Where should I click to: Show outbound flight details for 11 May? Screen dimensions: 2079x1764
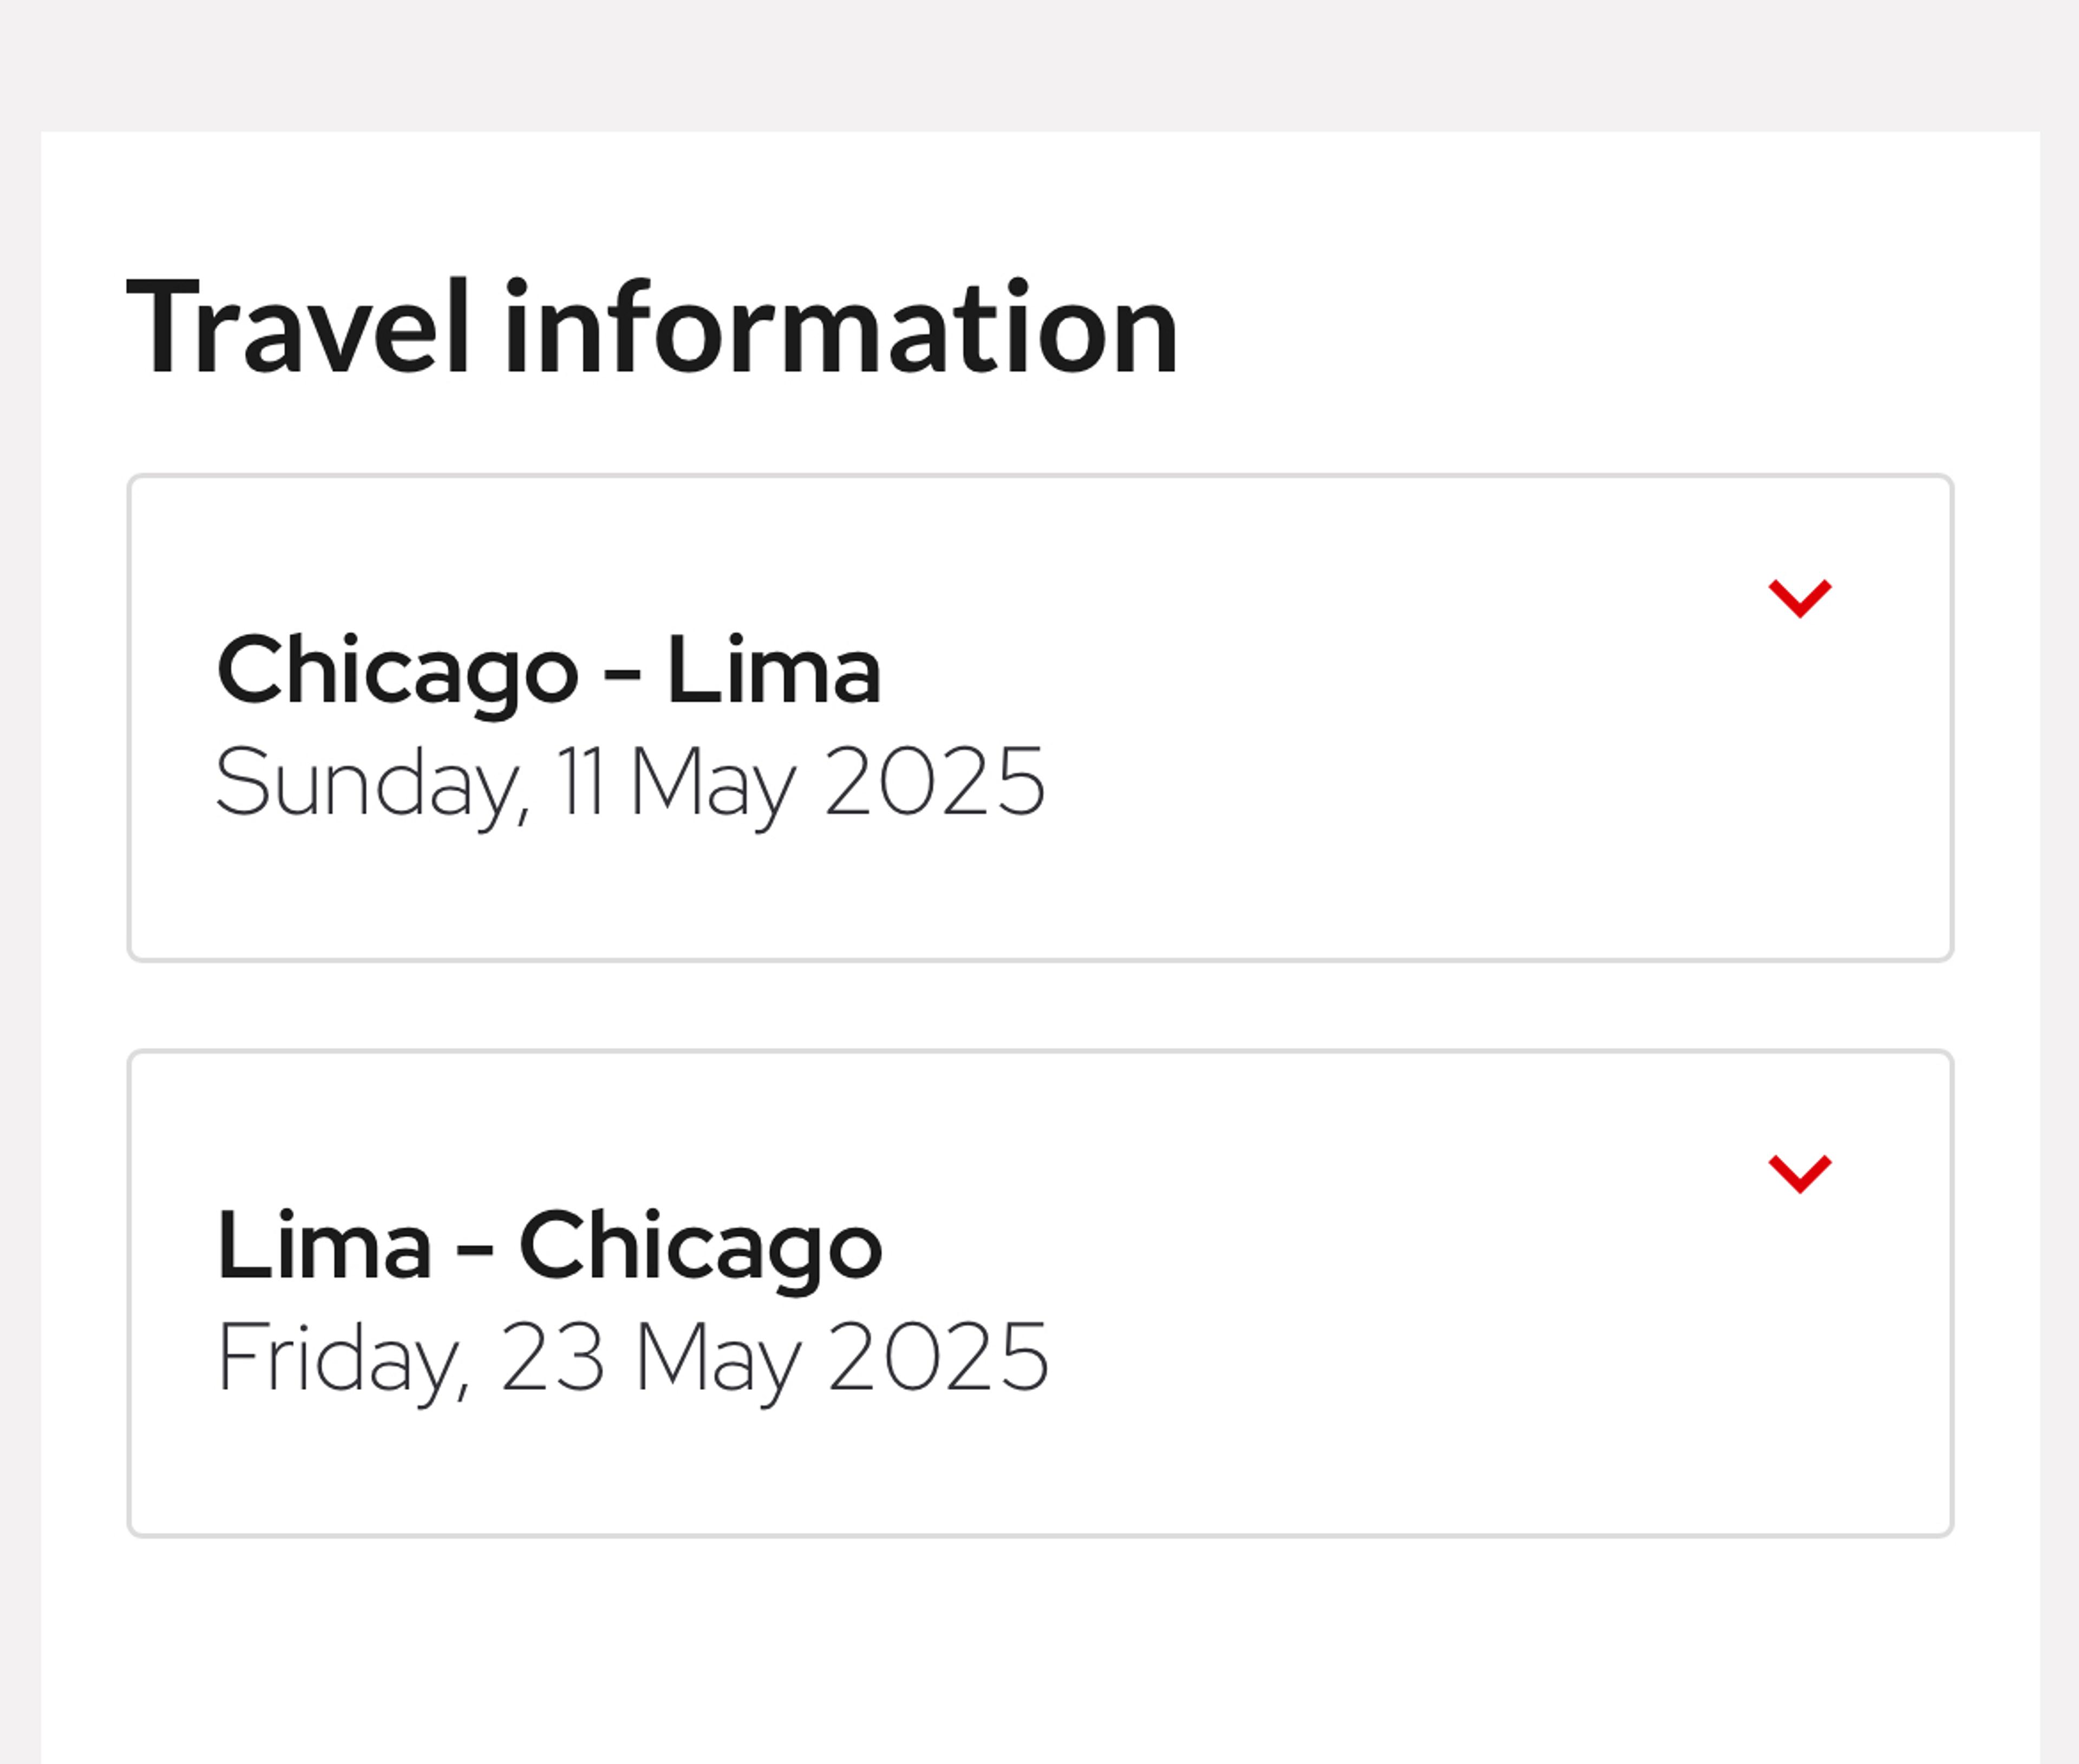[x=1799, y=599]
